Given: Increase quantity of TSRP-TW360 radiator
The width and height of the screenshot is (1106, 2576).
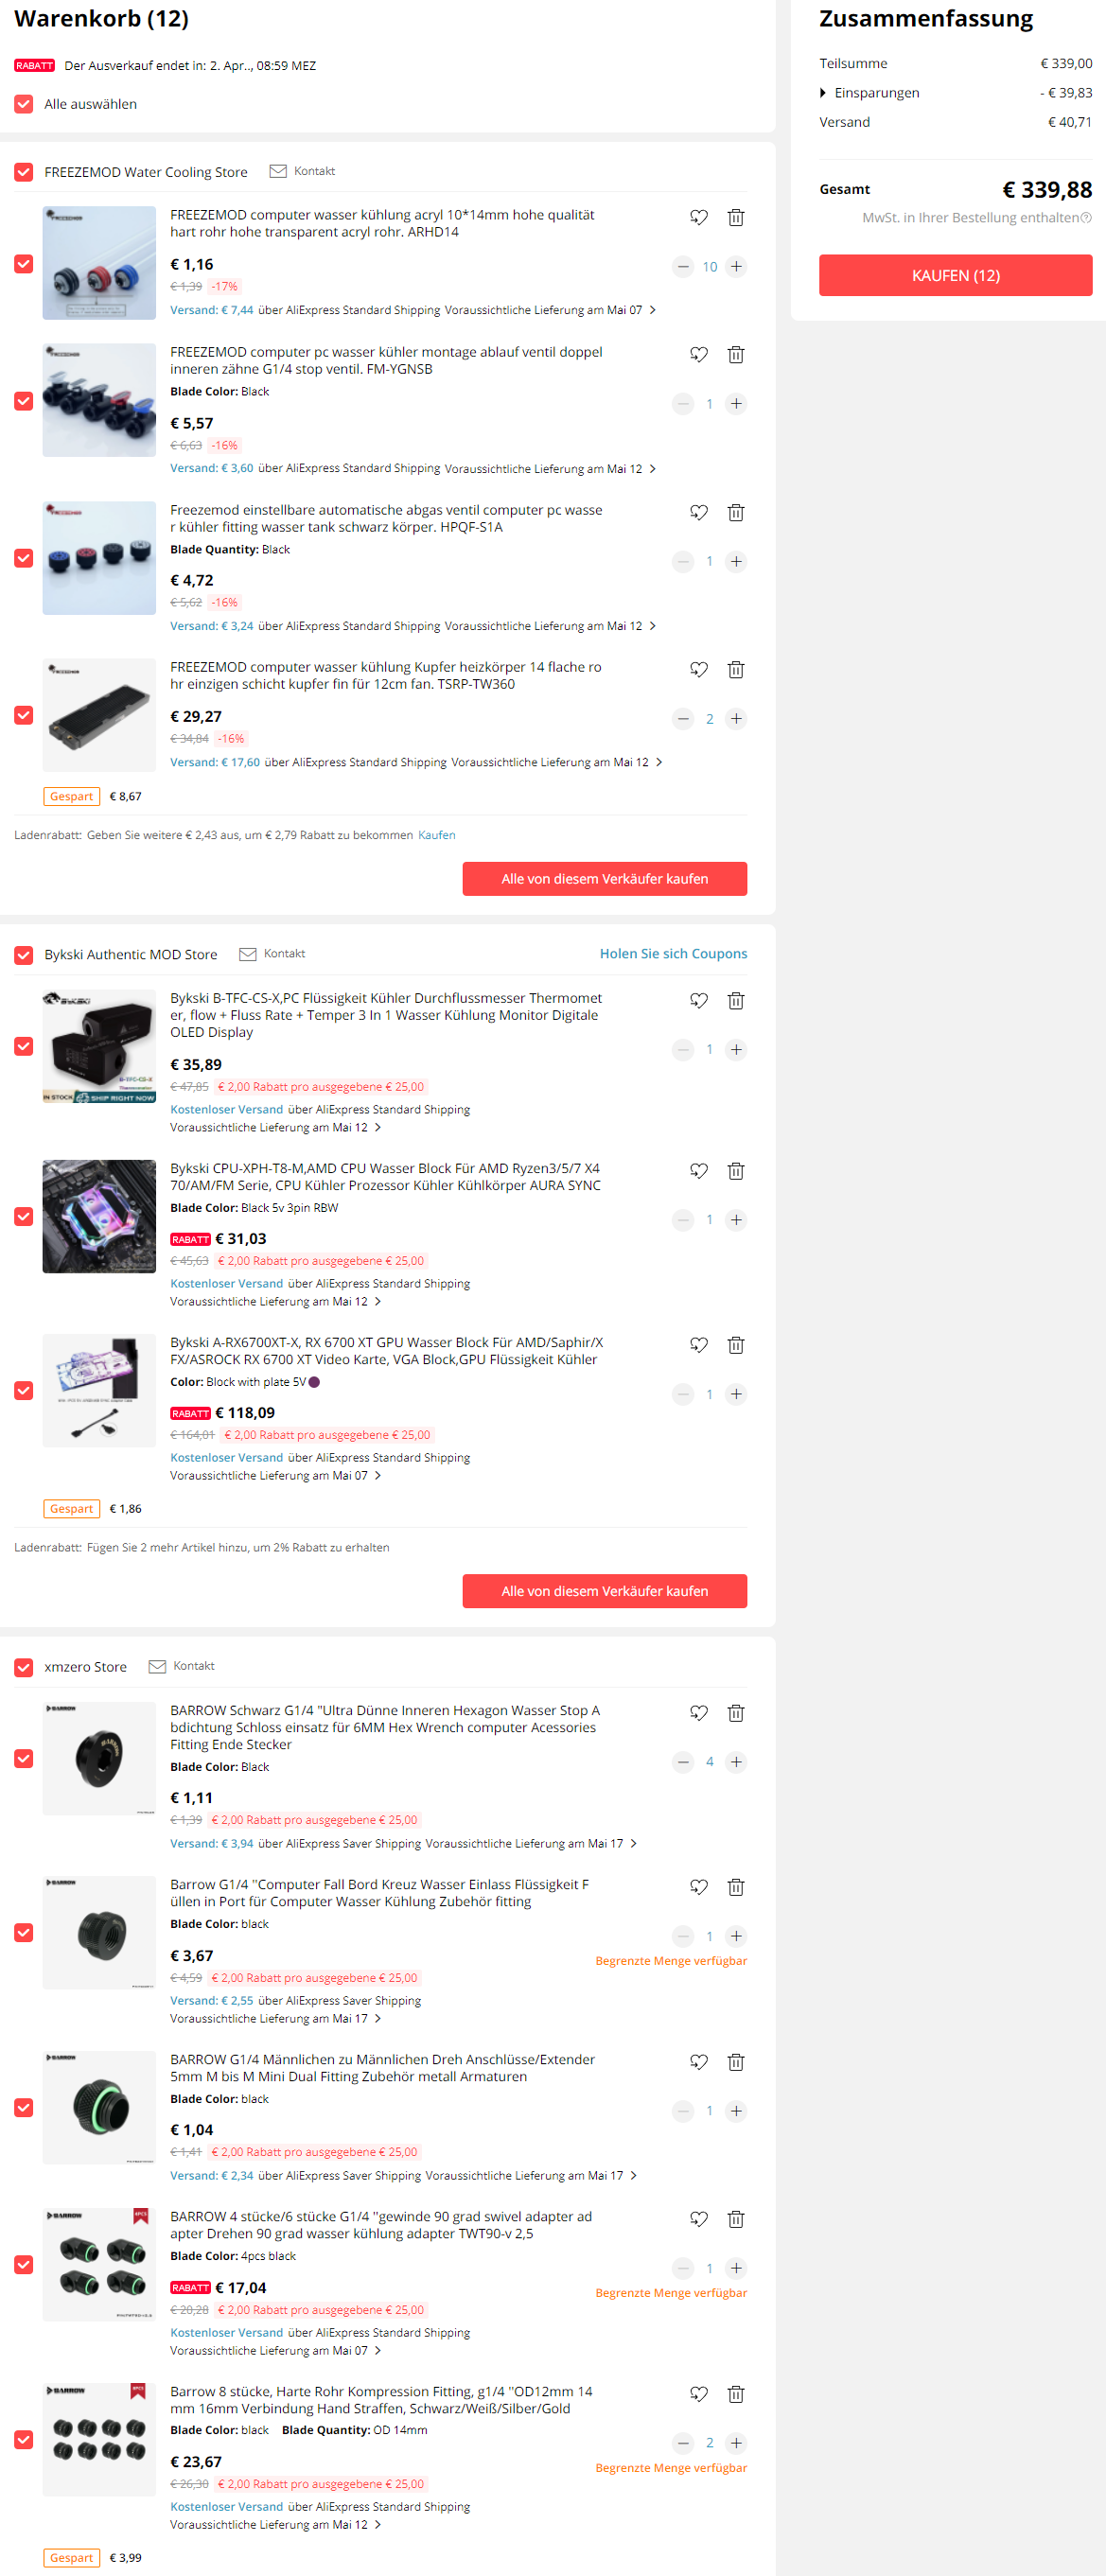Looking at the screenshot, I should (735, 719).
